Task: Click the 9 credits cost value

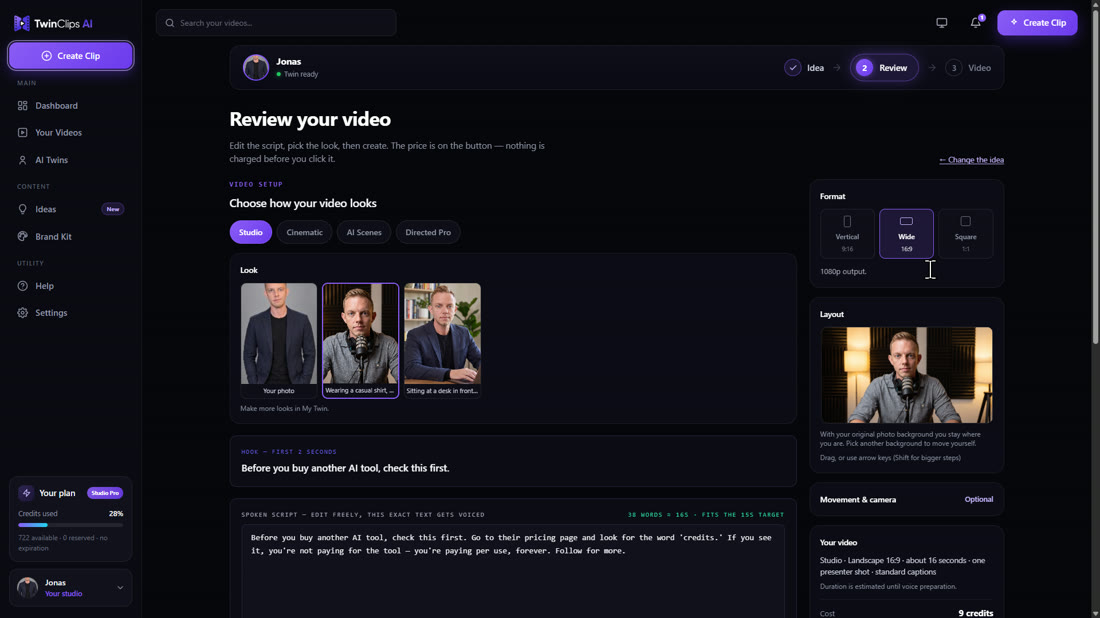Action: click(x=976, y=613)
